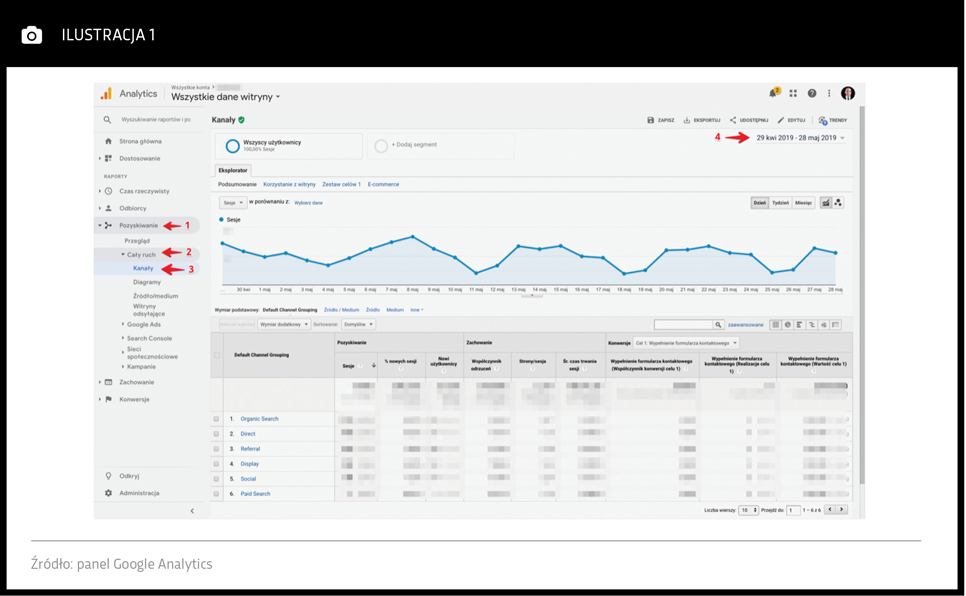Click the table search input field
Viewport: 966px width, 596px height.
[x=683, y=325]
